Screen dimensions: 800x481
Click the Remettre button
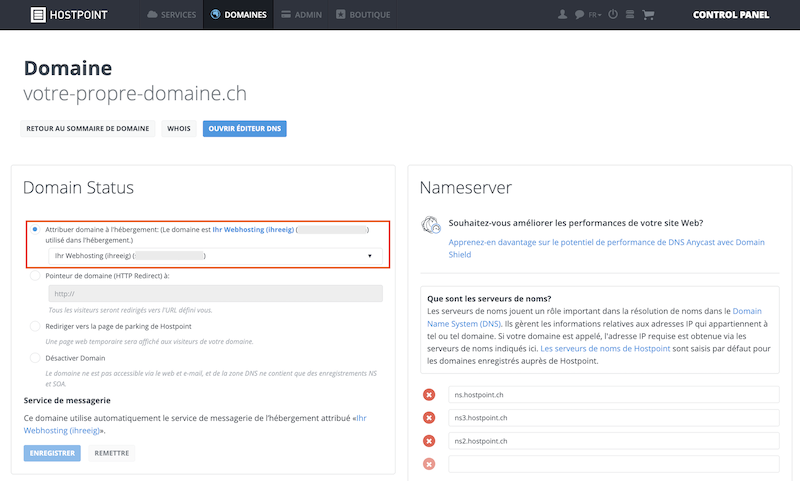(112, 453)
